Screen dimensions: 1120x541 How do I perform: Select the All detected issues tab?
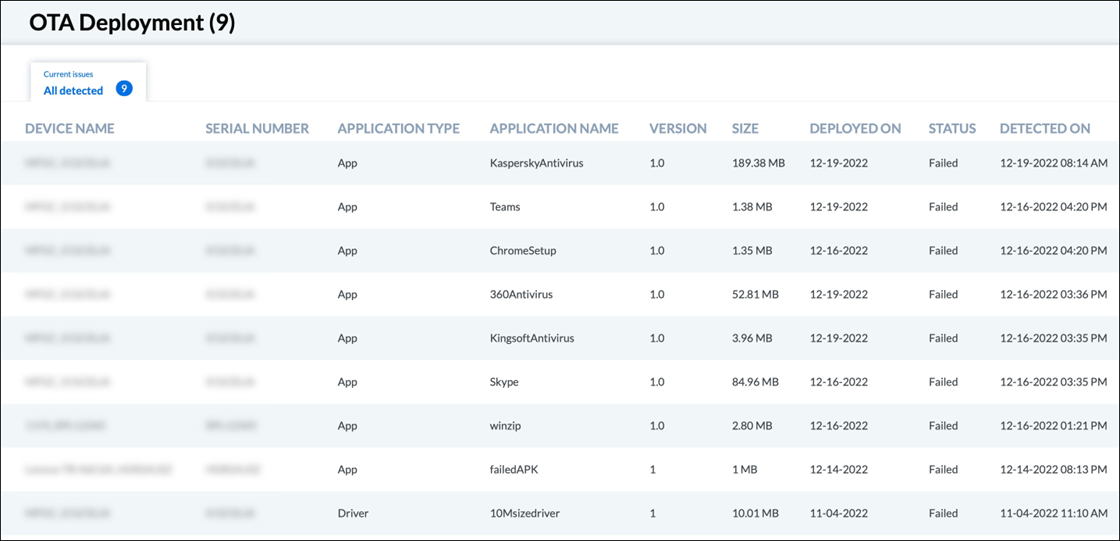click(x=73, y=90)
